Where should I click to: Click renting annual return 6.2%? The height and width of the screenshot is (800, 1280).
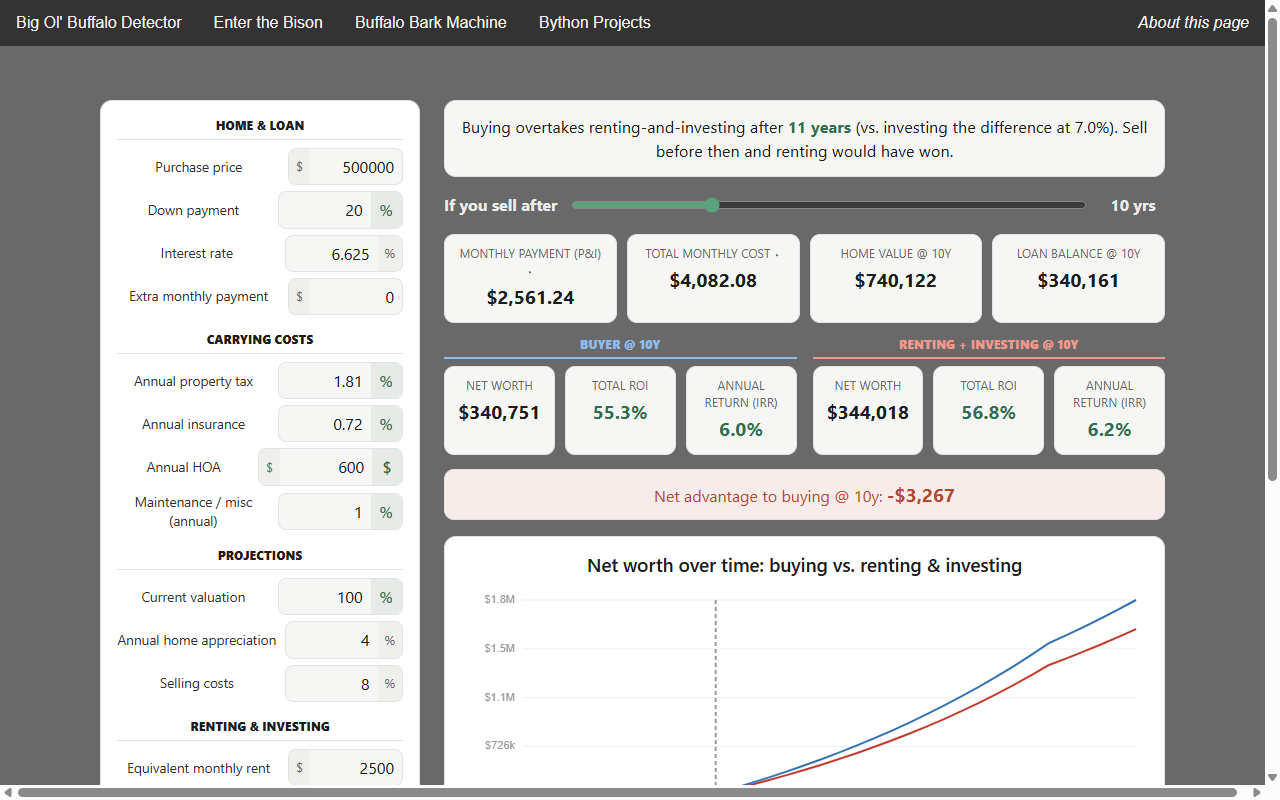click(x=1109, y=429)
